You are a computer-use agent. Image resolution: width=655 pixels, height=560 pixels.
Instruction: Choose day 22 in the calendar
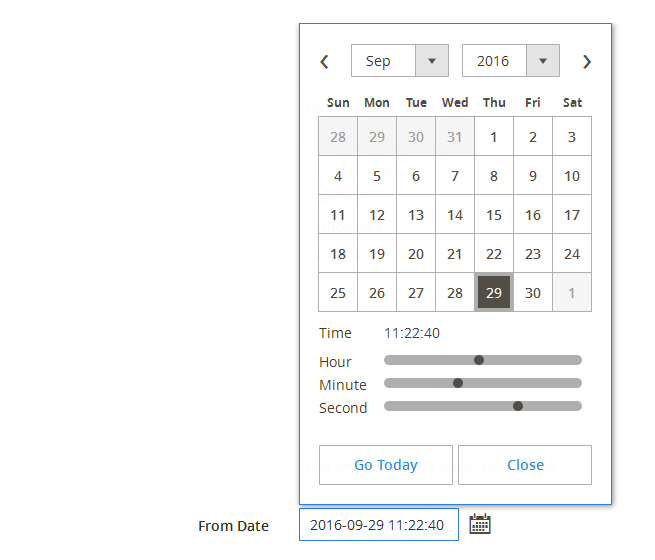[494, 254]
